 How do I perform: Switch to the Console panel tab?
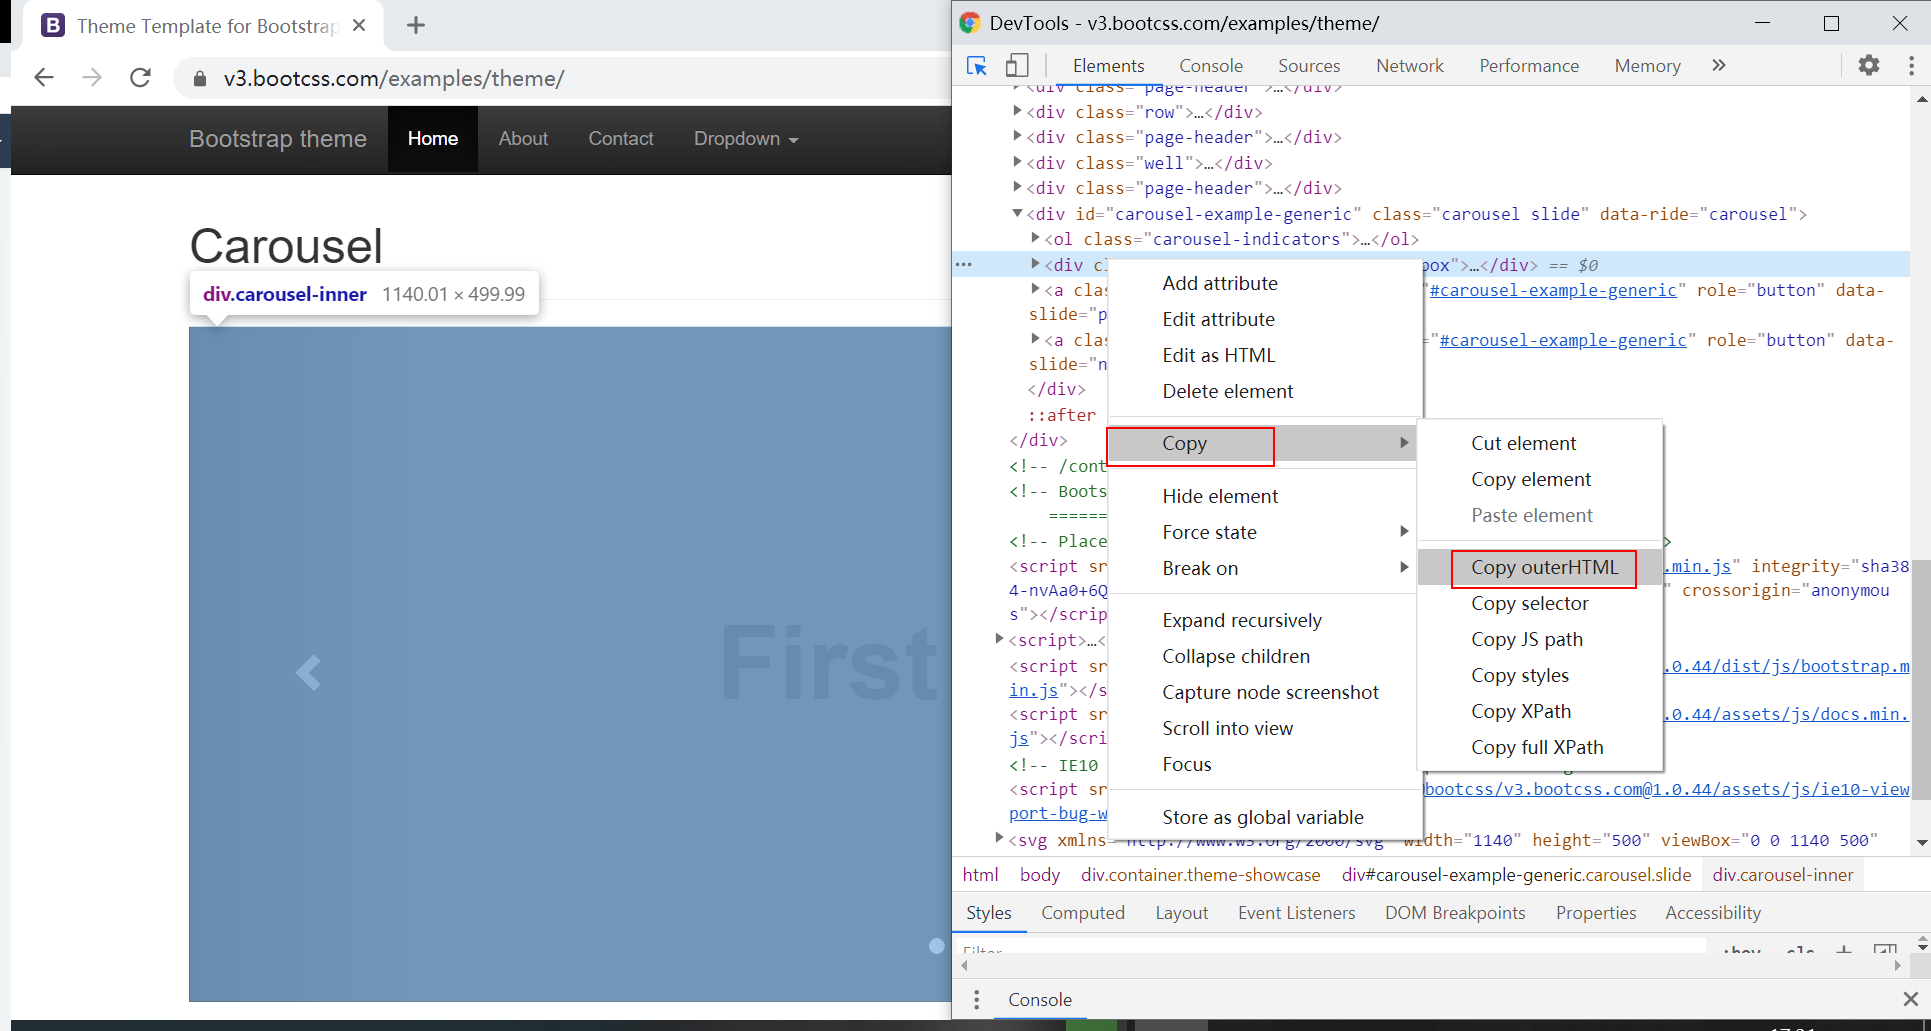[x=1211, y=66]
